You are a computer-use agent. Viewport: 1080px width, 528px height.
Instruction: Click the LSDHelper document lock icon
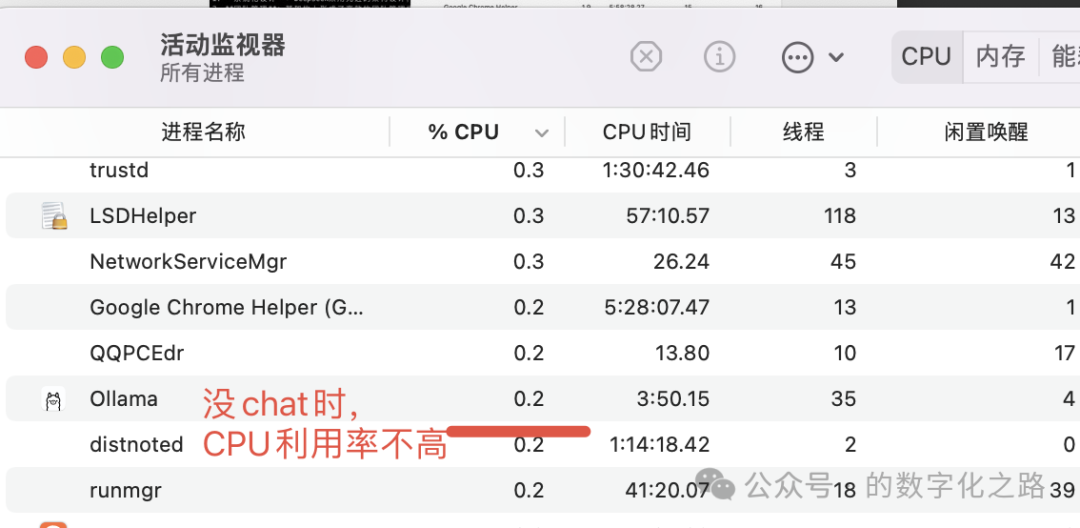tap(54, 216)
